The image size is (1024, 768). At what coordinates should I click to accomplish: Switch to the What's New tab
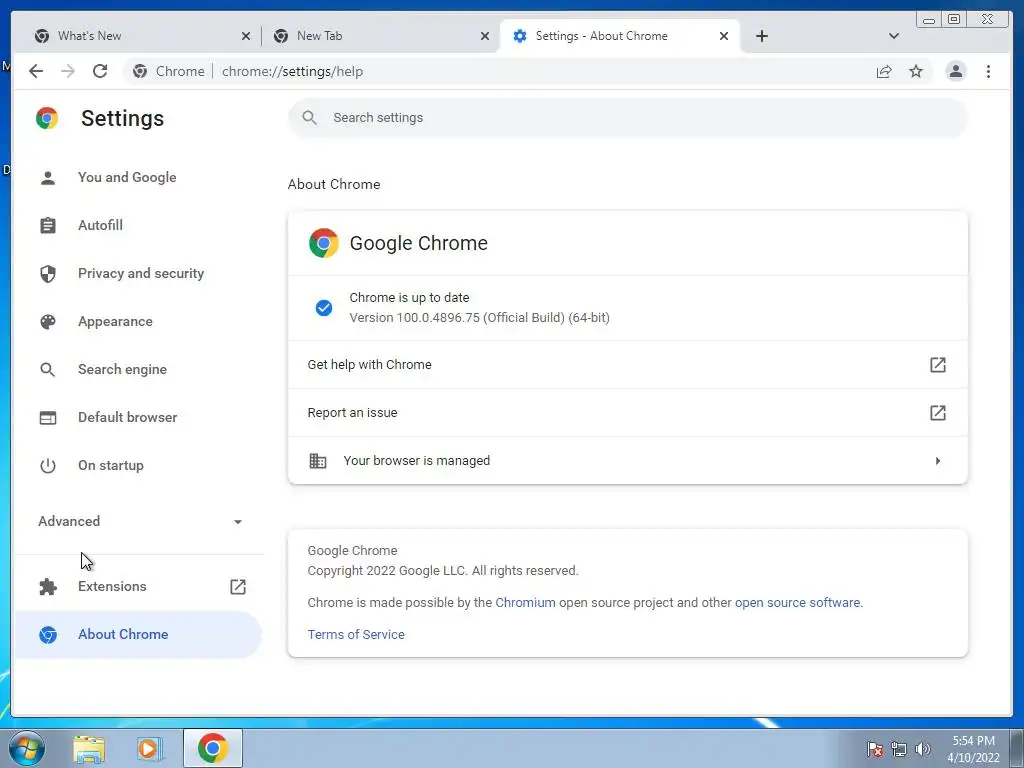pyautogui.click(x=142, y=36)
